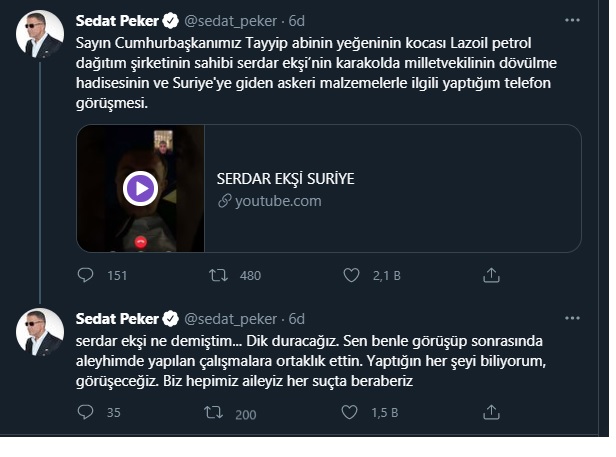Reply to the first tweet

pyautogui.click(x=88, y=275)
